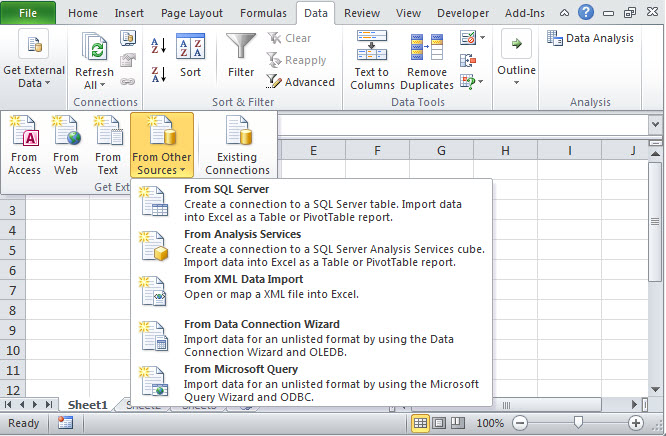The width and height of the screenshot is (666, 436).
Task: Go to first sheet navigation arrow
Action: 8,405
